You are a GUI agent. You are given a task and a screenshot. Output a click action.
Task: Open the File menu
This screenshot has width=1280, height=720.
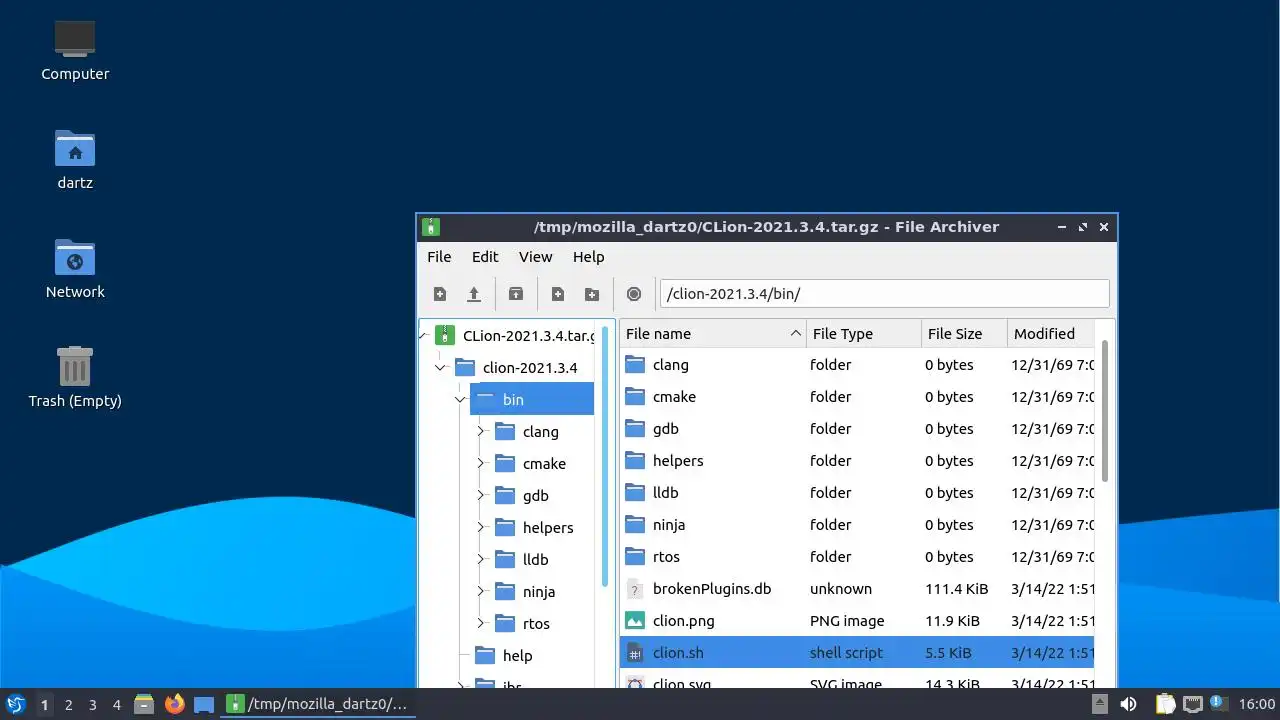(x=439, y=257)
